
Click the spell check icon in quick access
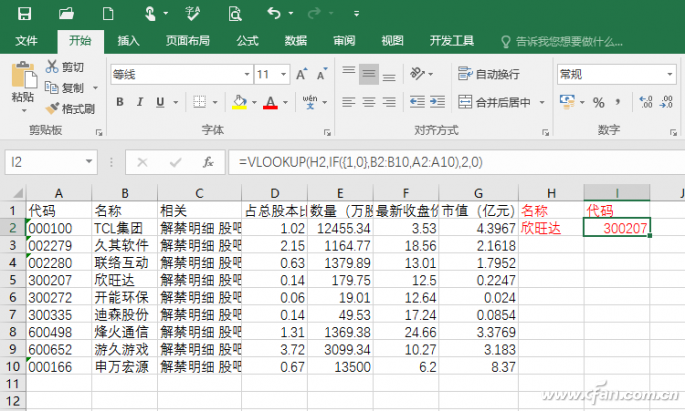[192, 14]
